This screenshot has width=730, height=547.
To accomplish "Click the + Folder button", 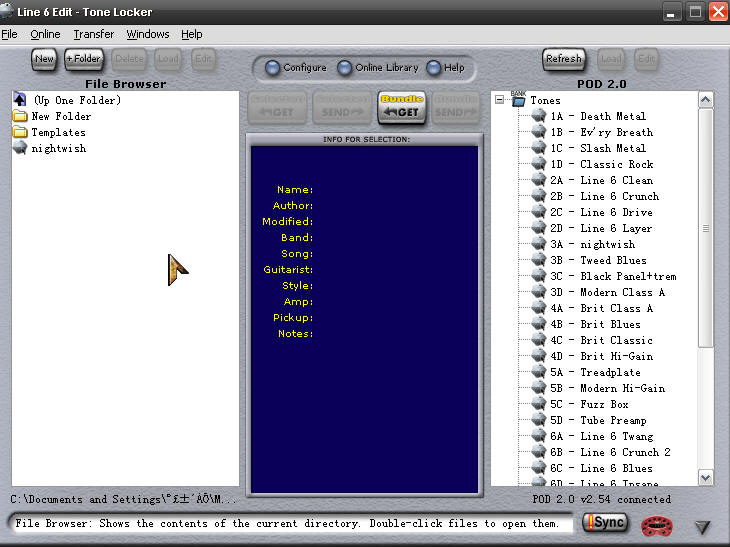I will (84, 59).
